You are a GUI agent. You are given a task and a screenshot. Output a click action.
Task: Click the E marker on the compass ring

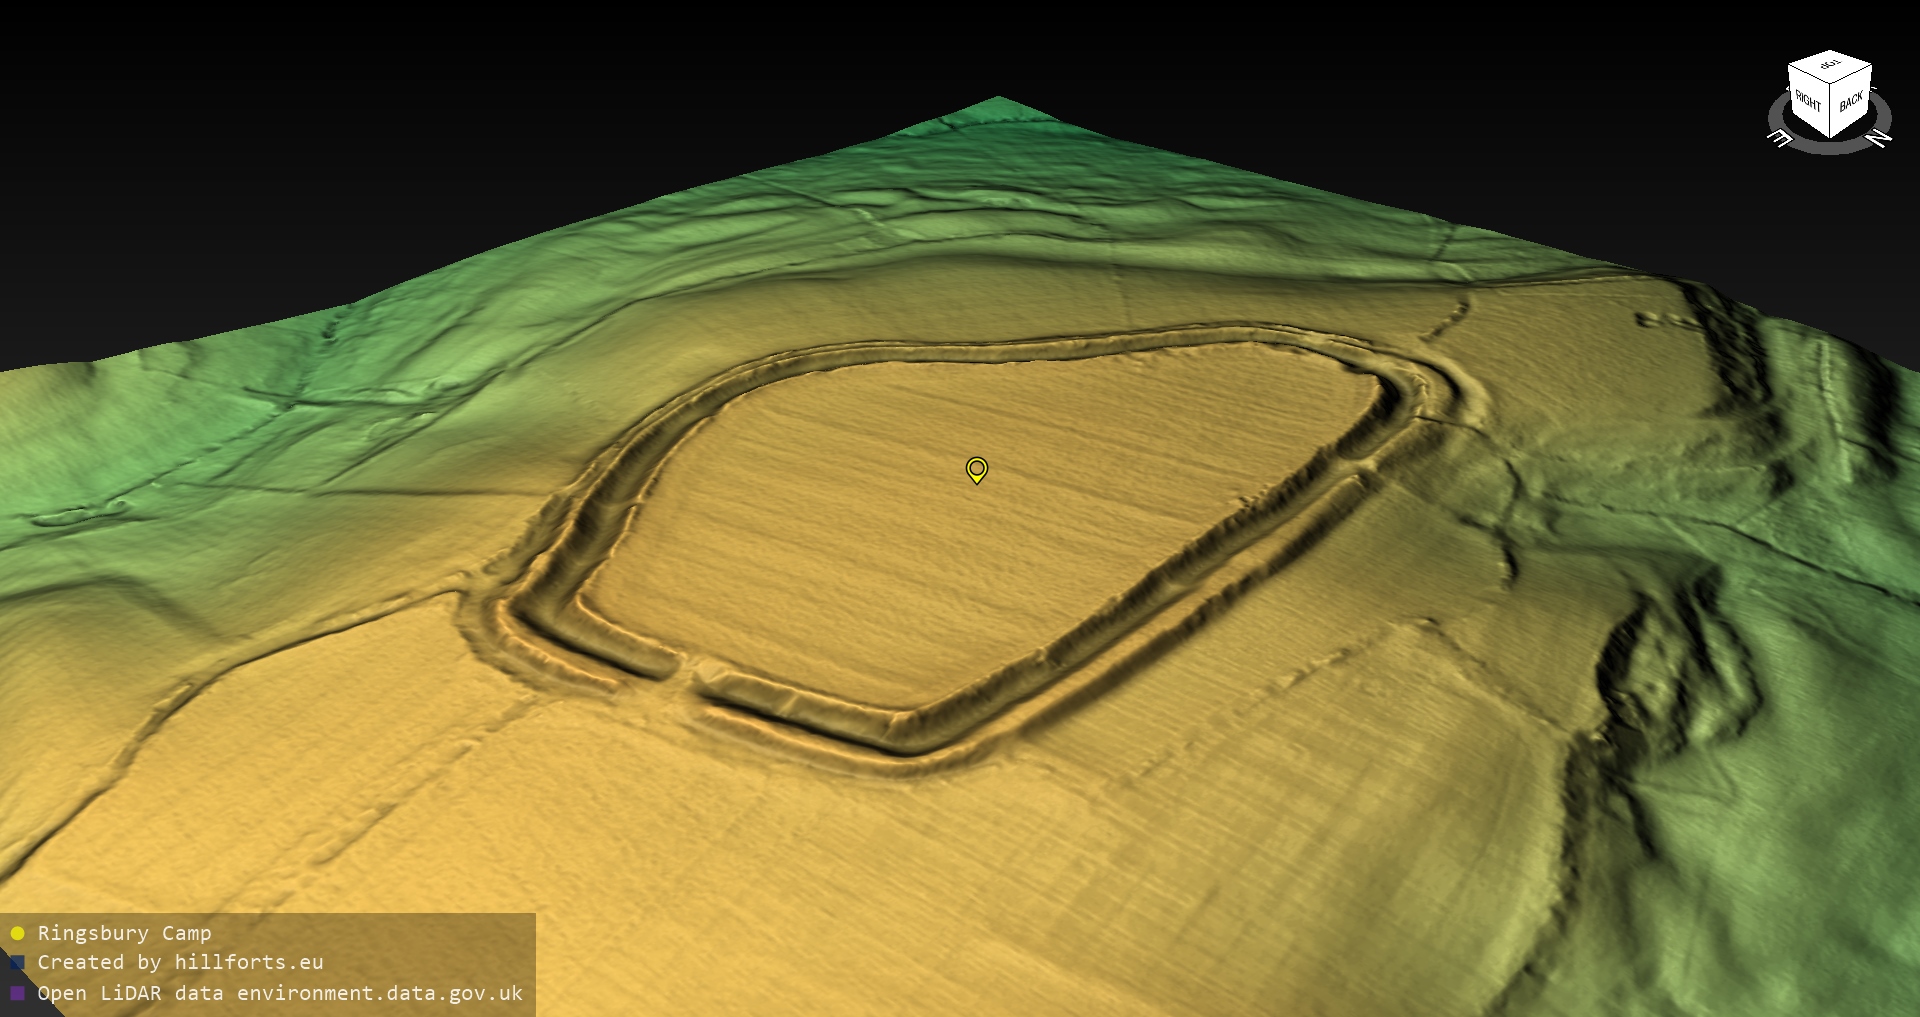[1780, 139]
